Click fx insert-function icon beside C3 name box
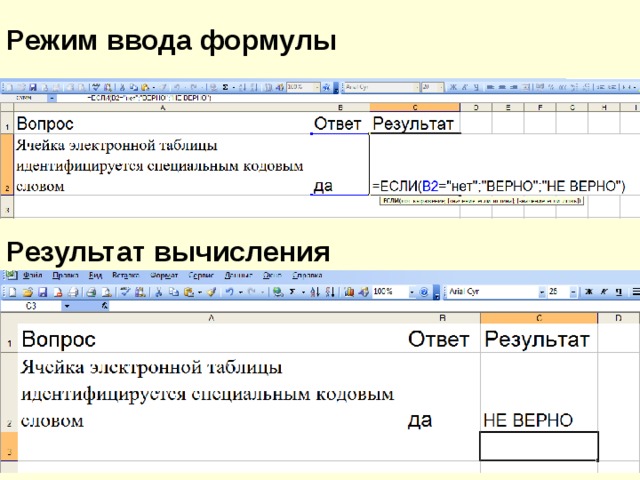Image resolution: width=640 pixels, height=480 pixels. pyautogui.click(x=105, y=305)
